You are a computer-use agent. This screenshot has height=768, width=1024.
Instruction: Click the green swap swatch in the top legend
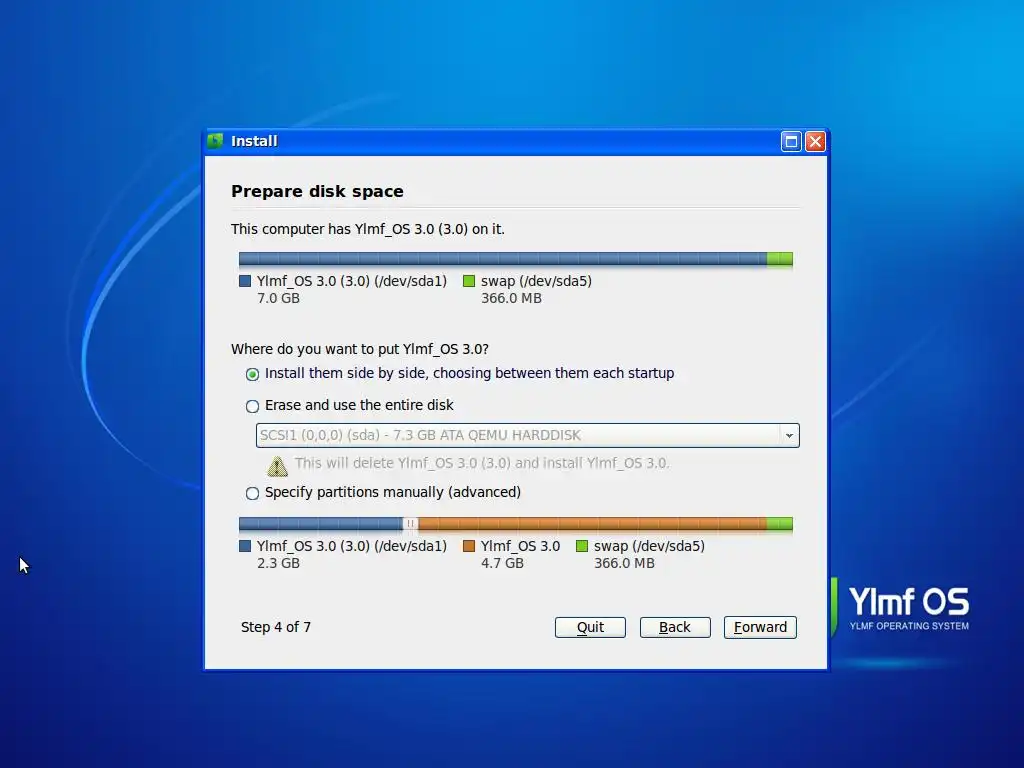click(468, 281)
